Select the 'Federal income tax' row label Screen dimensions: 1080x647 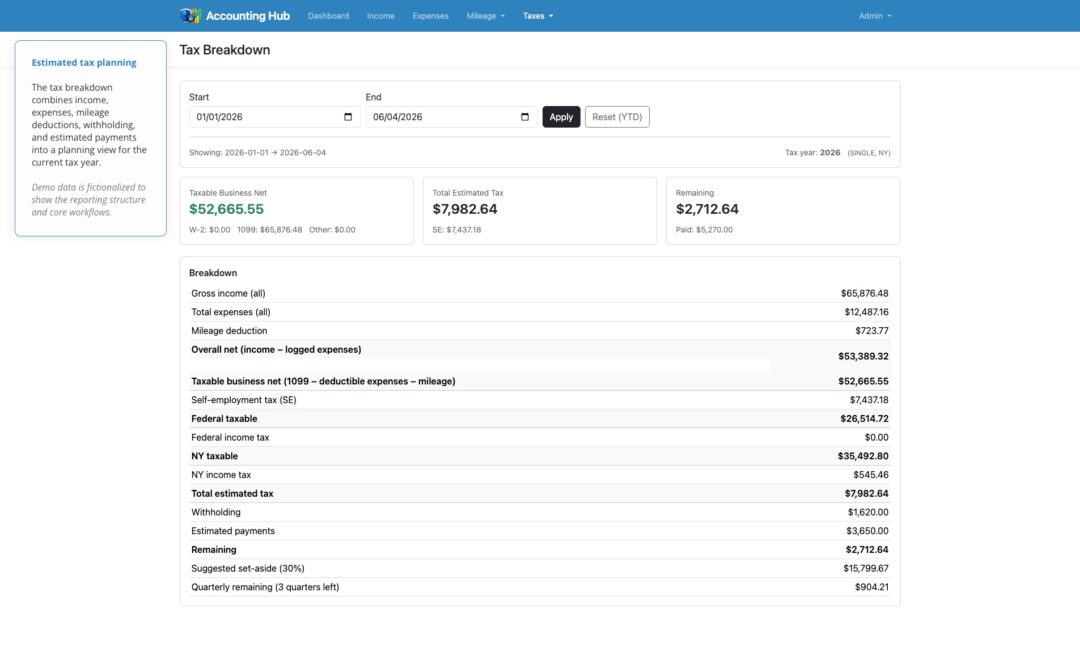coord(230,438)
